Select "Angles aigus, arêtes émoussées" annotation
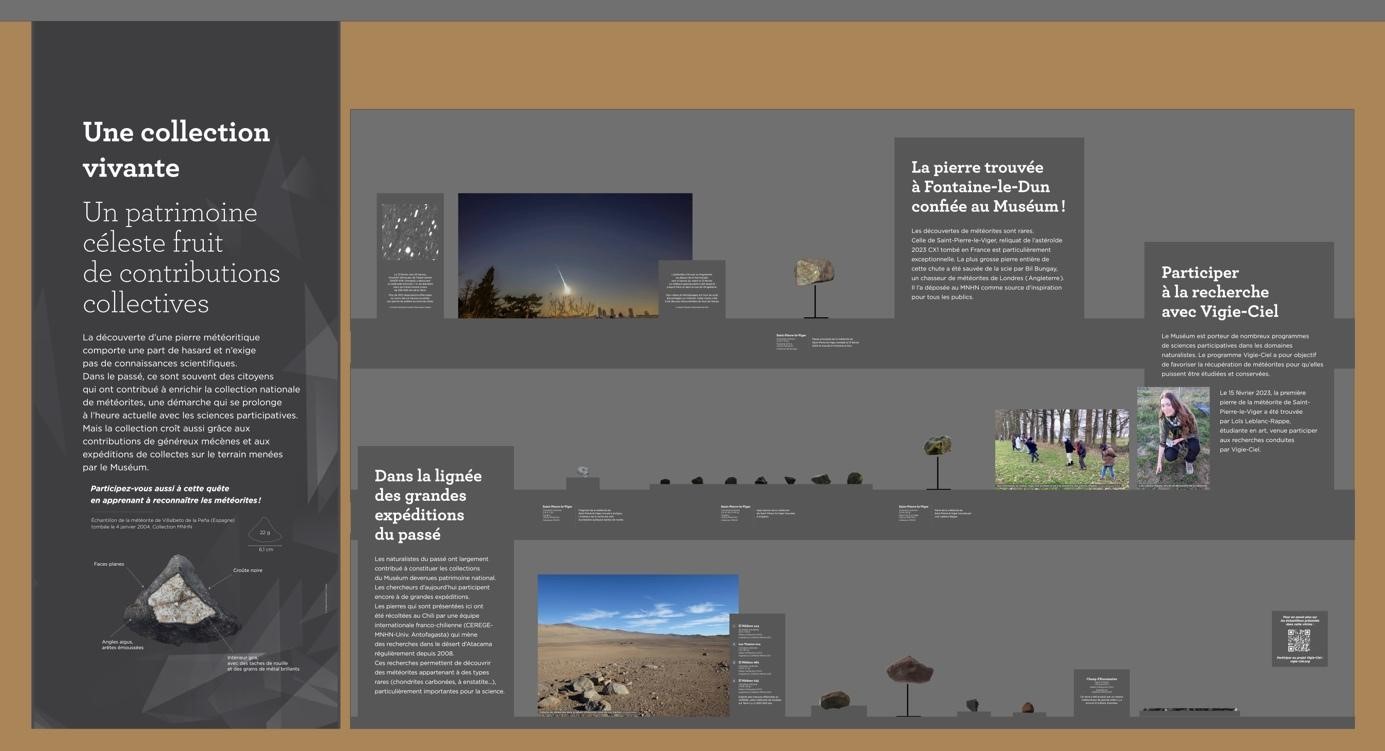Image resolution: width=1385 pixels, height=751 pixels. tap(122, 645)
